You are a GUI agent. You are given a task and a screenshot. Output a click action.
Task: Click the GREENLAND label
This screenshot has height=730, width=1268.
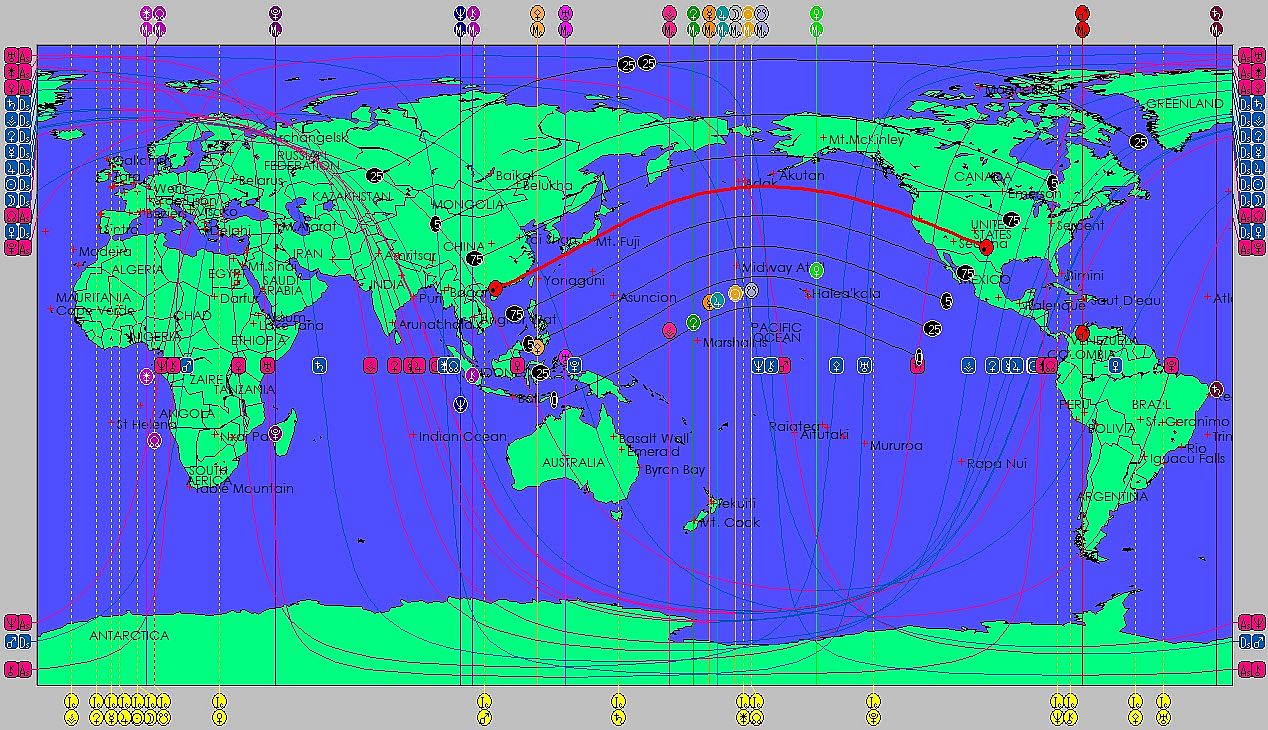pyautogui.click(x=1185, y=104)
